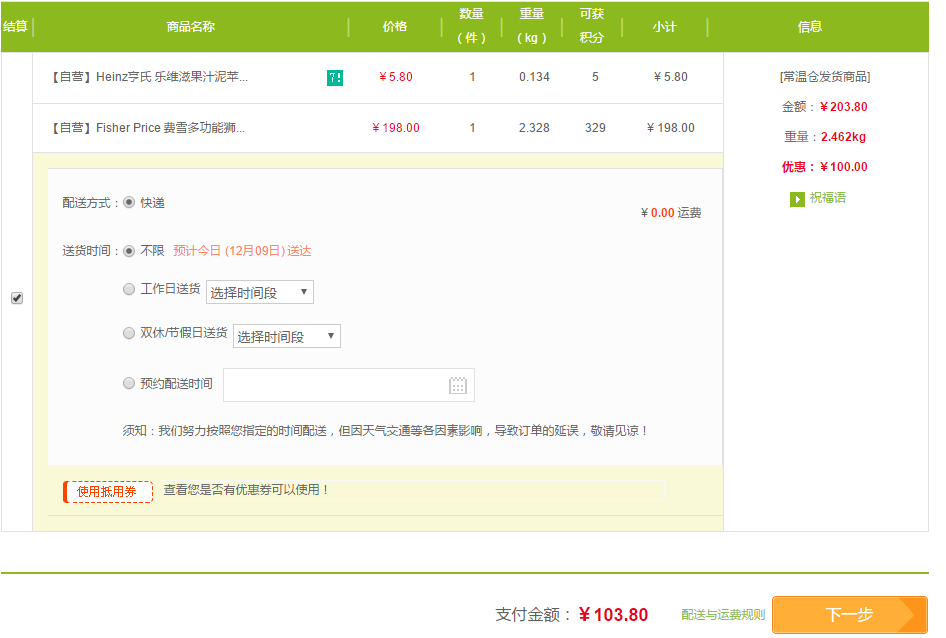Click the 商品名称 column header
This screenshot has height=638, width=946.
click(191, 27)
